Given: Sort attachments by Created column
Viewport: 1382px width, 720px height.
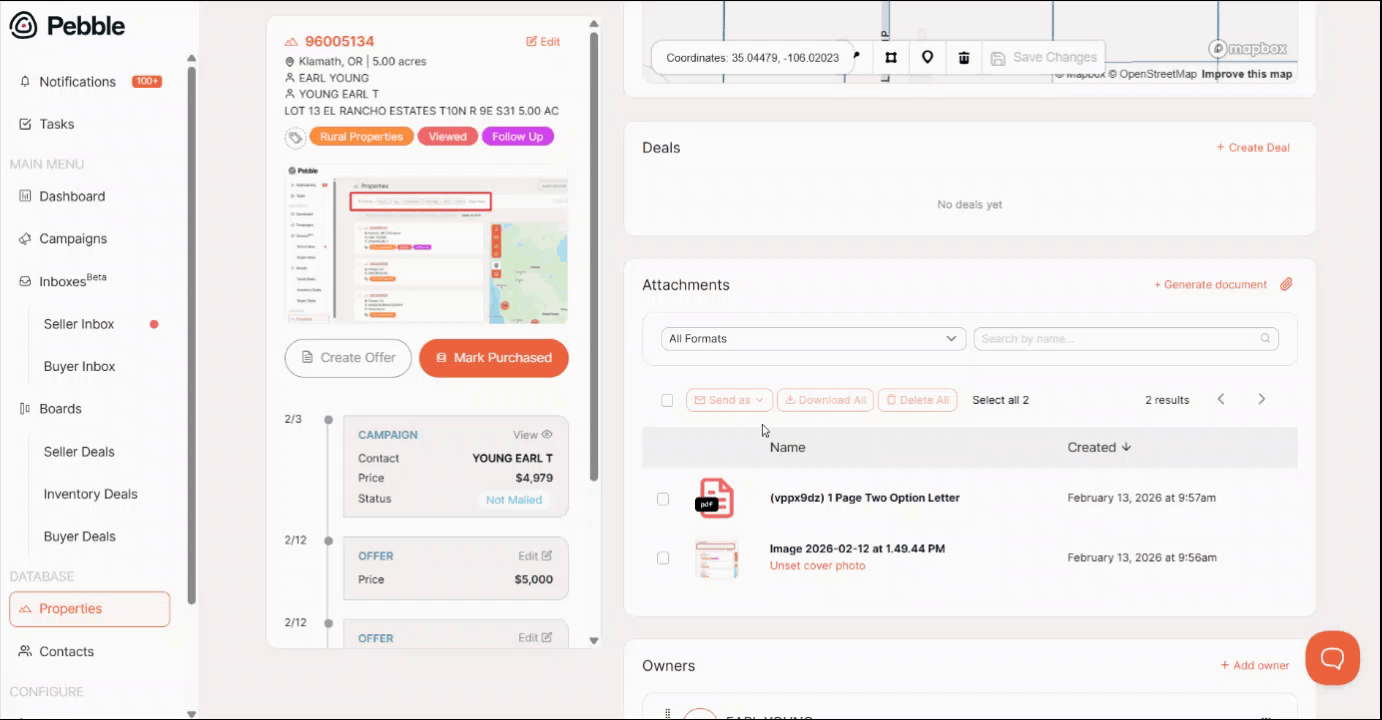Looking at the screenshot, I should 1099,448.
